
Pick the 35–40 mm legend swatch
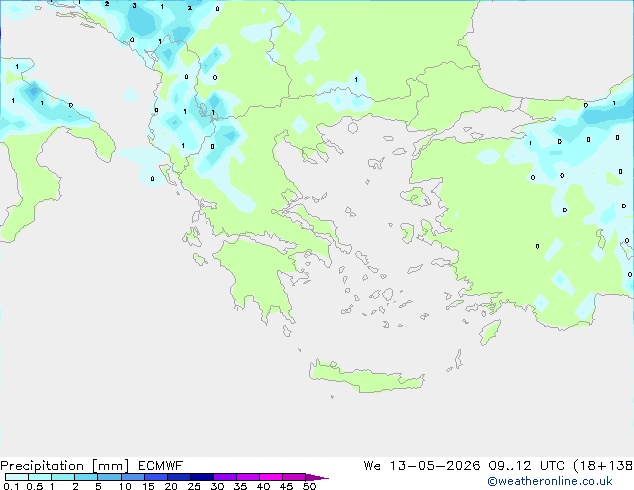pyautogui.click(x=247, y=477)
